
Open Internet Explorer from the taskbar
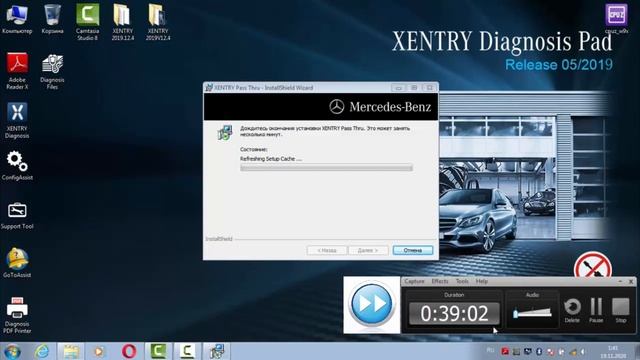[42, 351]
